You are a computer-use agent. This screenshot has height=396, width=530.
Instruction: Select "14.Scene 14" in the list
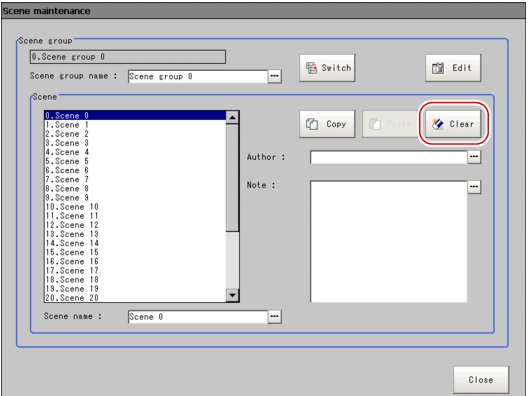pyautogui.click(x=135, y=243)
